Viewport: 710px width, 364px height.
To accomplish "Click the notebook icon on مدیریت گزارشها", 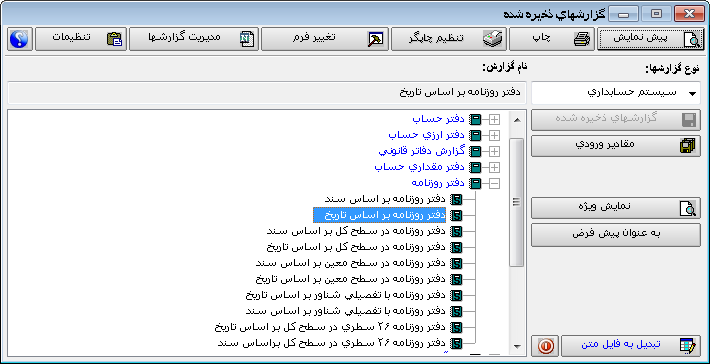I will (x=247, y=39).
